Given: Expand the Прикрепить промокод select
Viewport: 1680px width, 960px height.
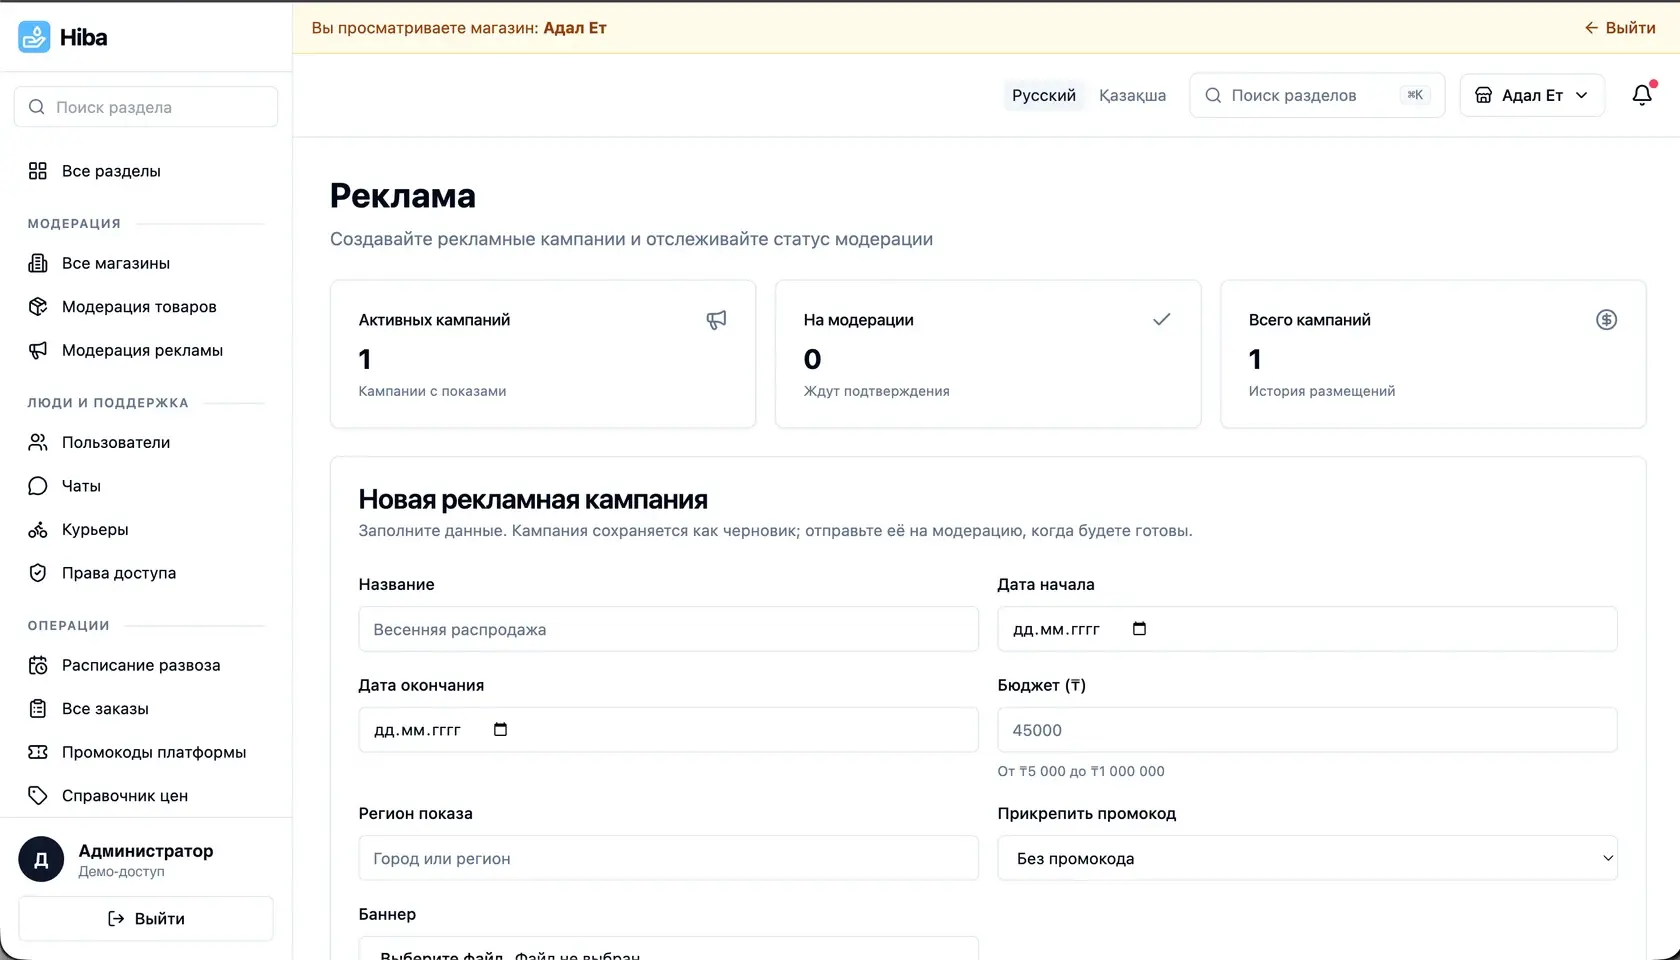Looking at the screenshot, I should pyautogui.click(x=1307, y=858).
